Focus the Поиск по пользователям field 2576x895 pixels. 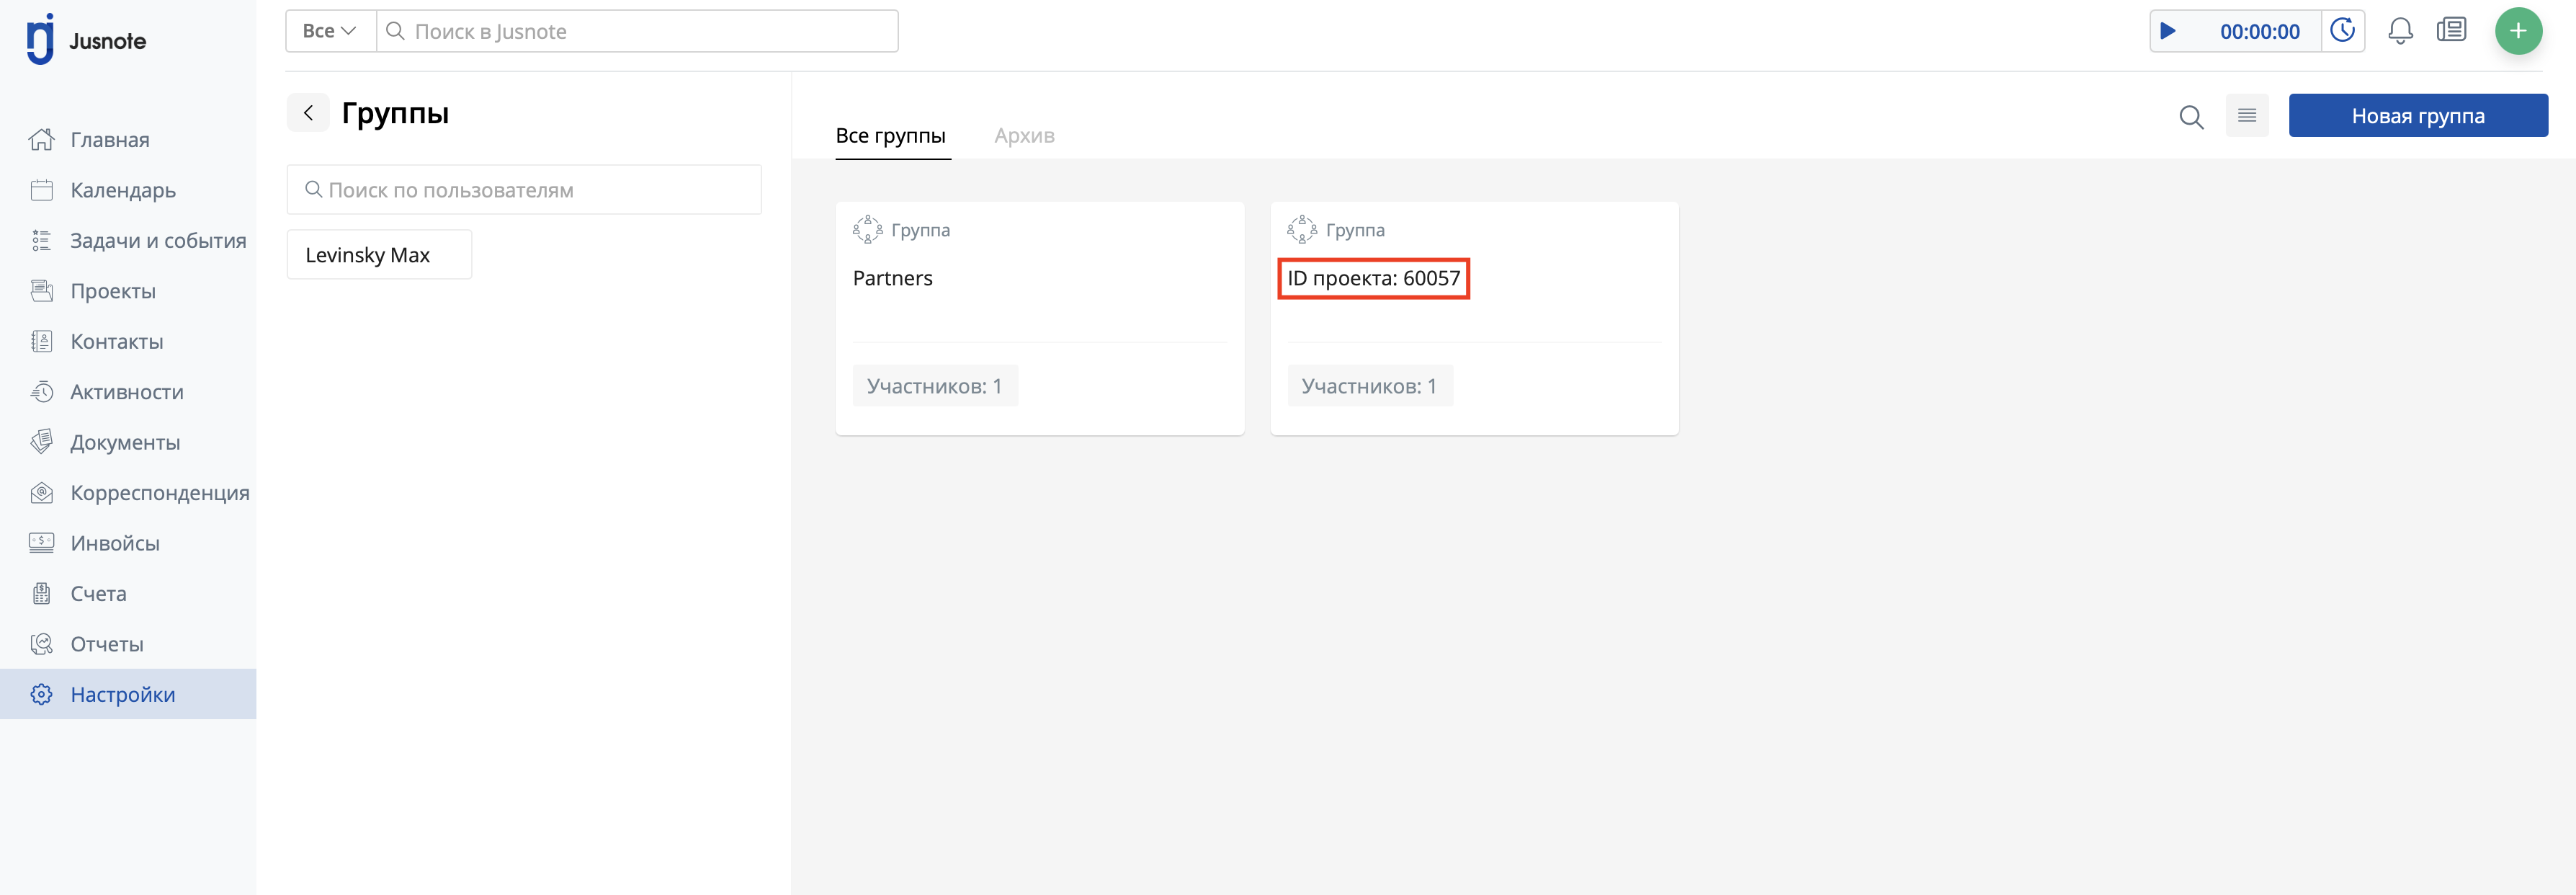(524, 190)
